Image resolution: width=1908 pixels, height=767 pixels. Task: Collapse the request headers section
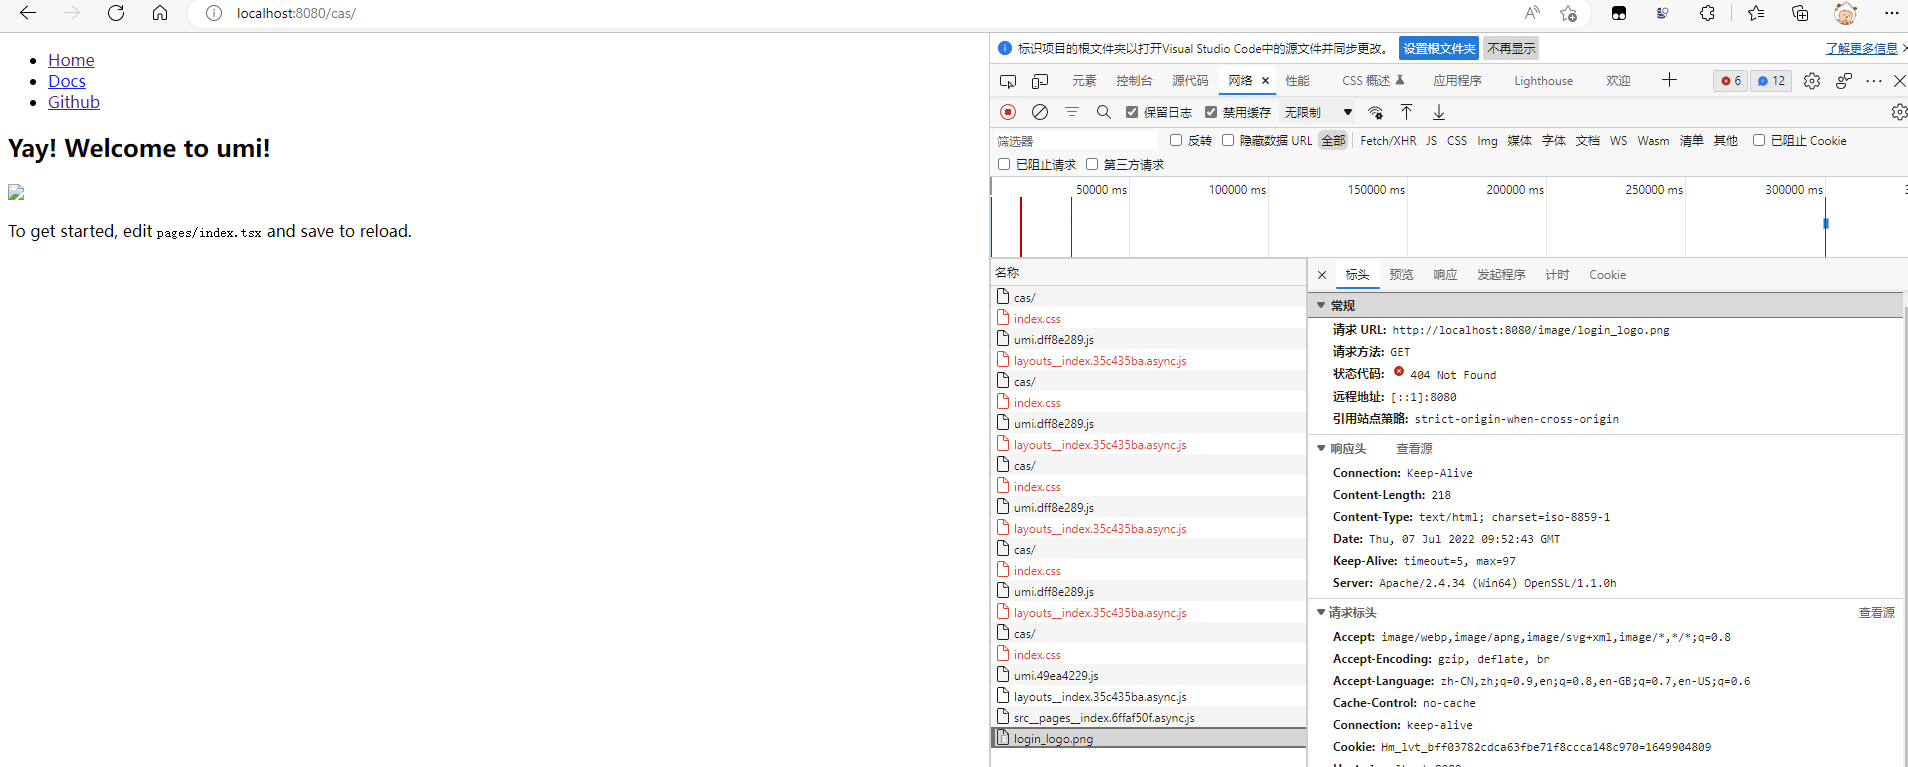(x=1321, y=612)
